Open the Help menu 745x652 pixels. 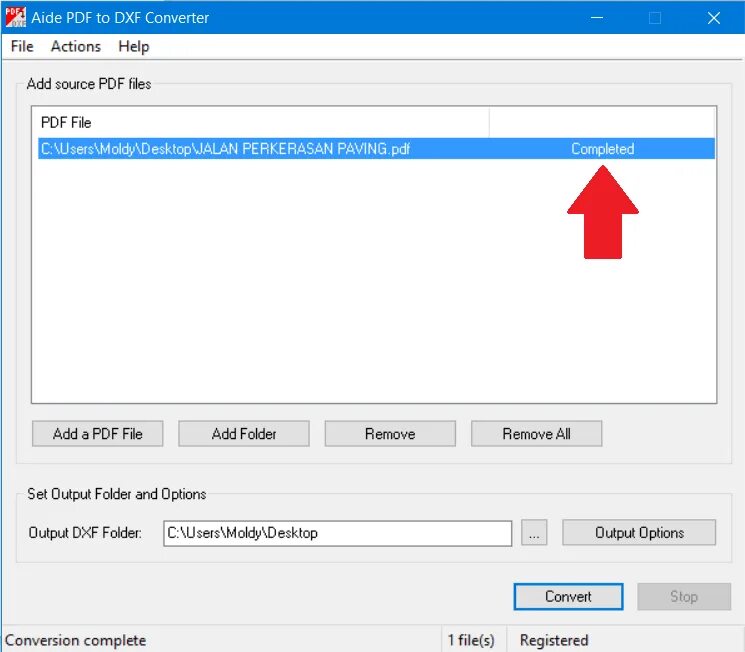tap(134, 47)
